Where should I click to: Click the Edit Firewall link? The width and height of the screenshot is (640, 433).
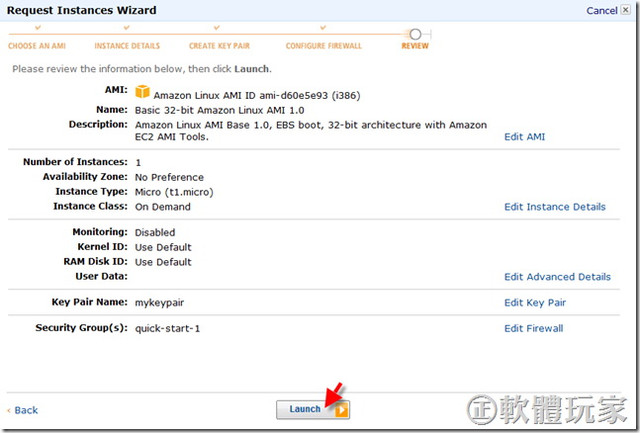pyautogui.click(x=533, y=329)
